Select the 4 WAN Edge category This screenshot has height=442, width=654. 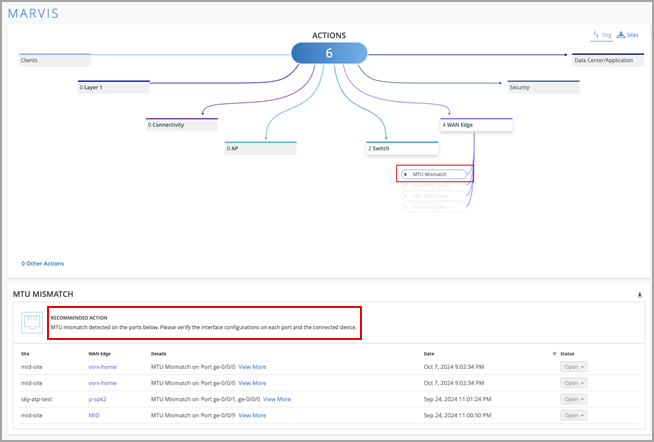[476, 125]
